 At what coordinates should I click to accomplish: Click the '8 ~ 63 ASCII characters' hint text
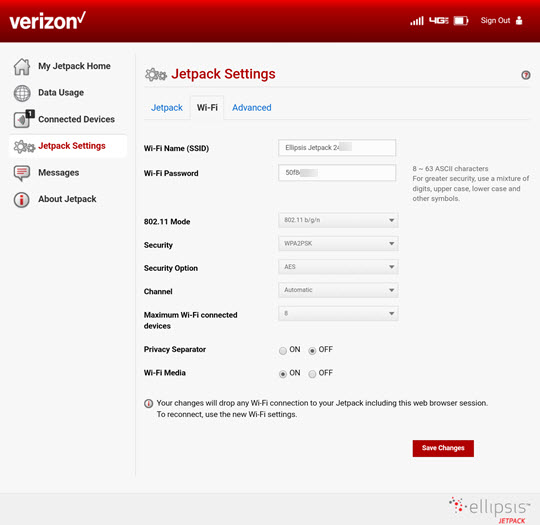tap(450, 169)
